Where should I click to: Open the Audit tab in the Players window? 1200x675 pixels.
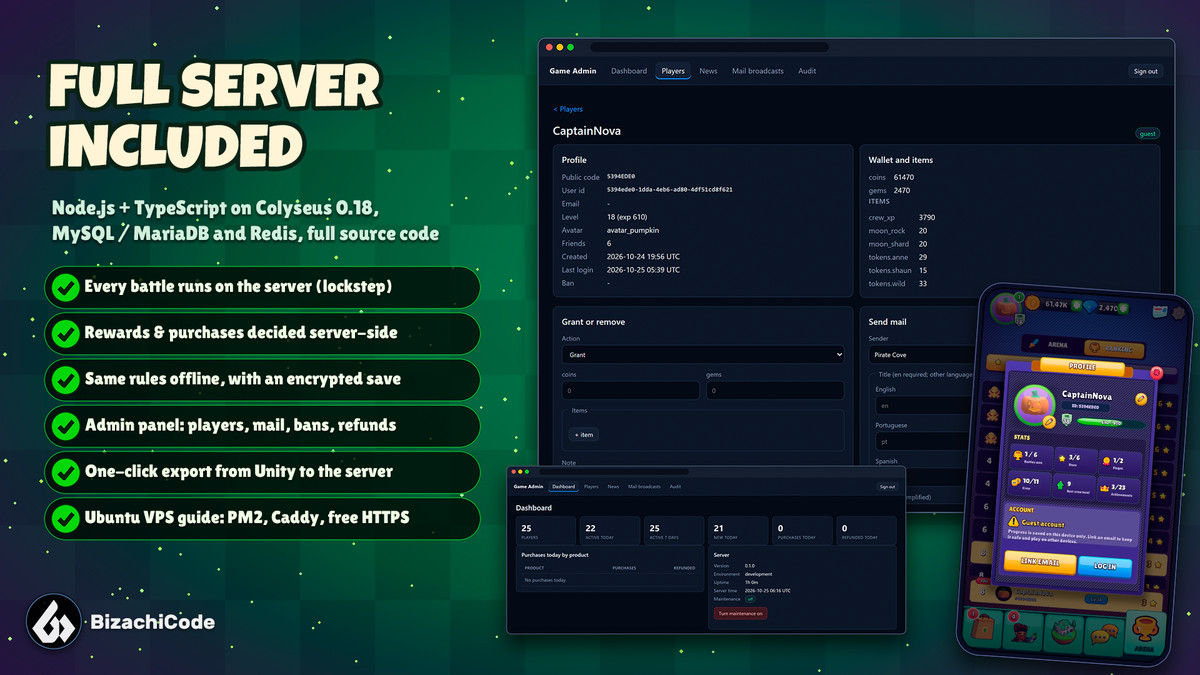pyautogui.click(x=807, y=71)
